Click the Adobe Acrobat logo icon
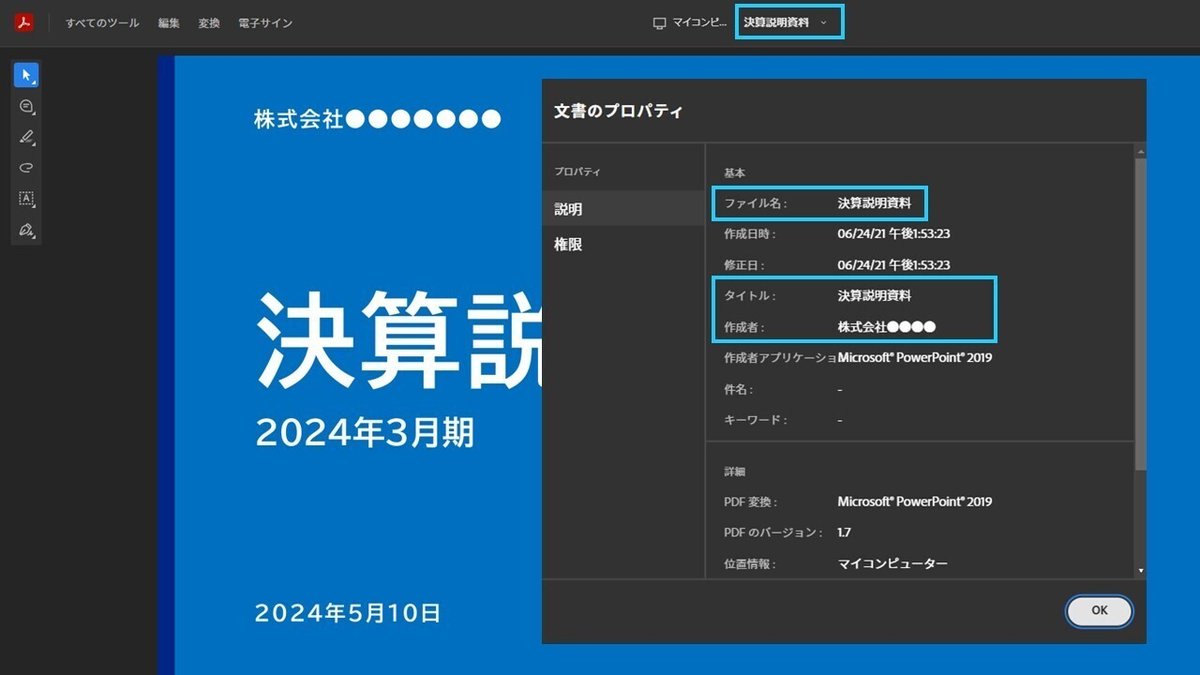 [24, 22]
